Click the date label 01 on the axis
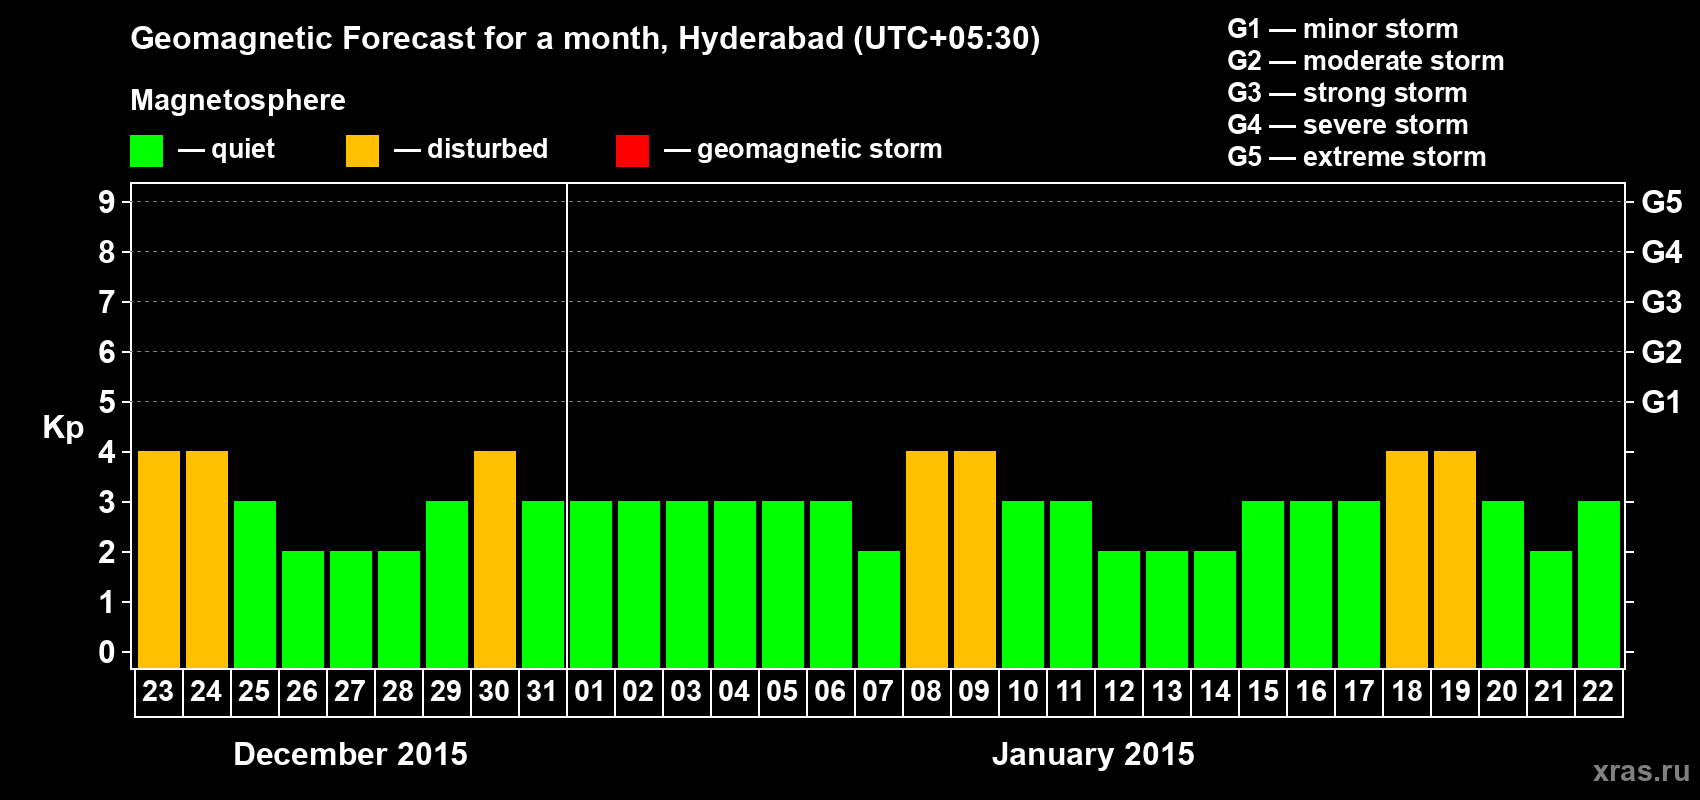This screenshot has width=1700, height=800. tap(590, 692)
